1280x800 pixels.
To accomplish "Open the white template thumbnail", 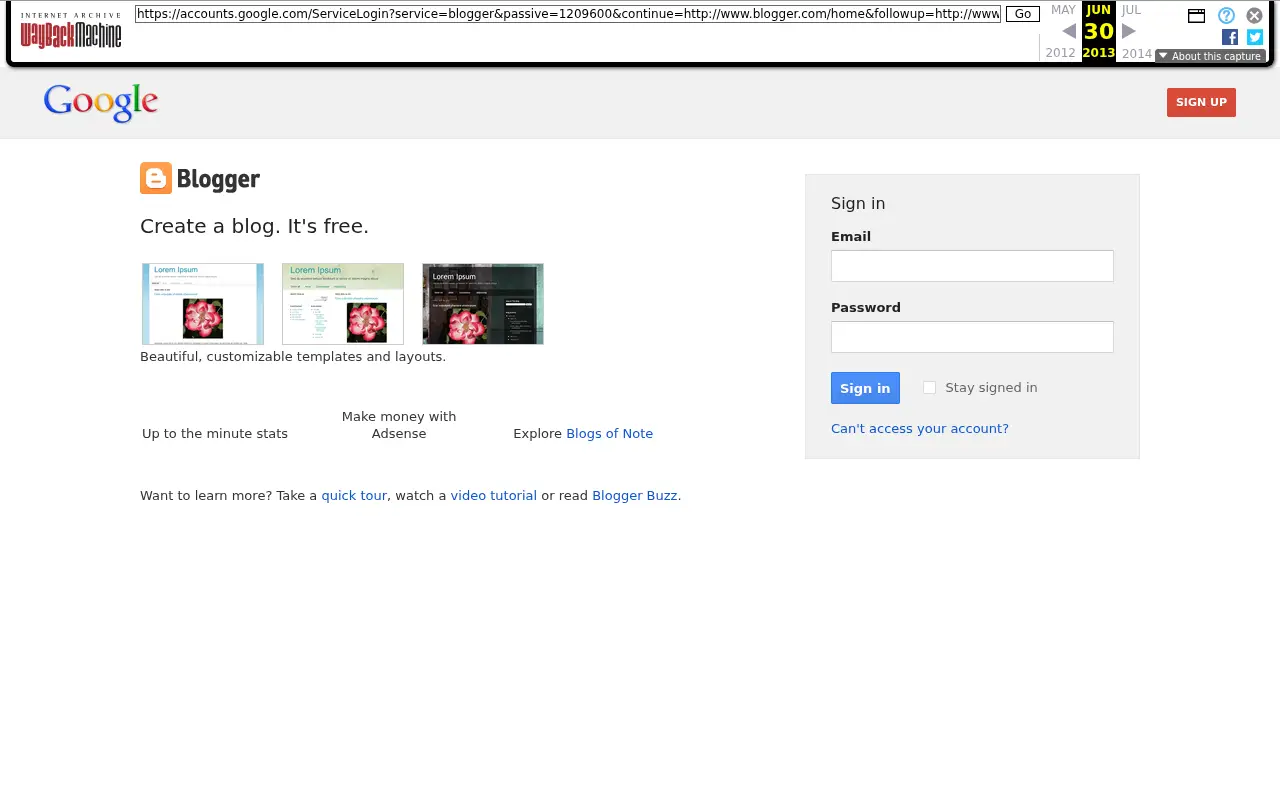I will click(203, 304).
